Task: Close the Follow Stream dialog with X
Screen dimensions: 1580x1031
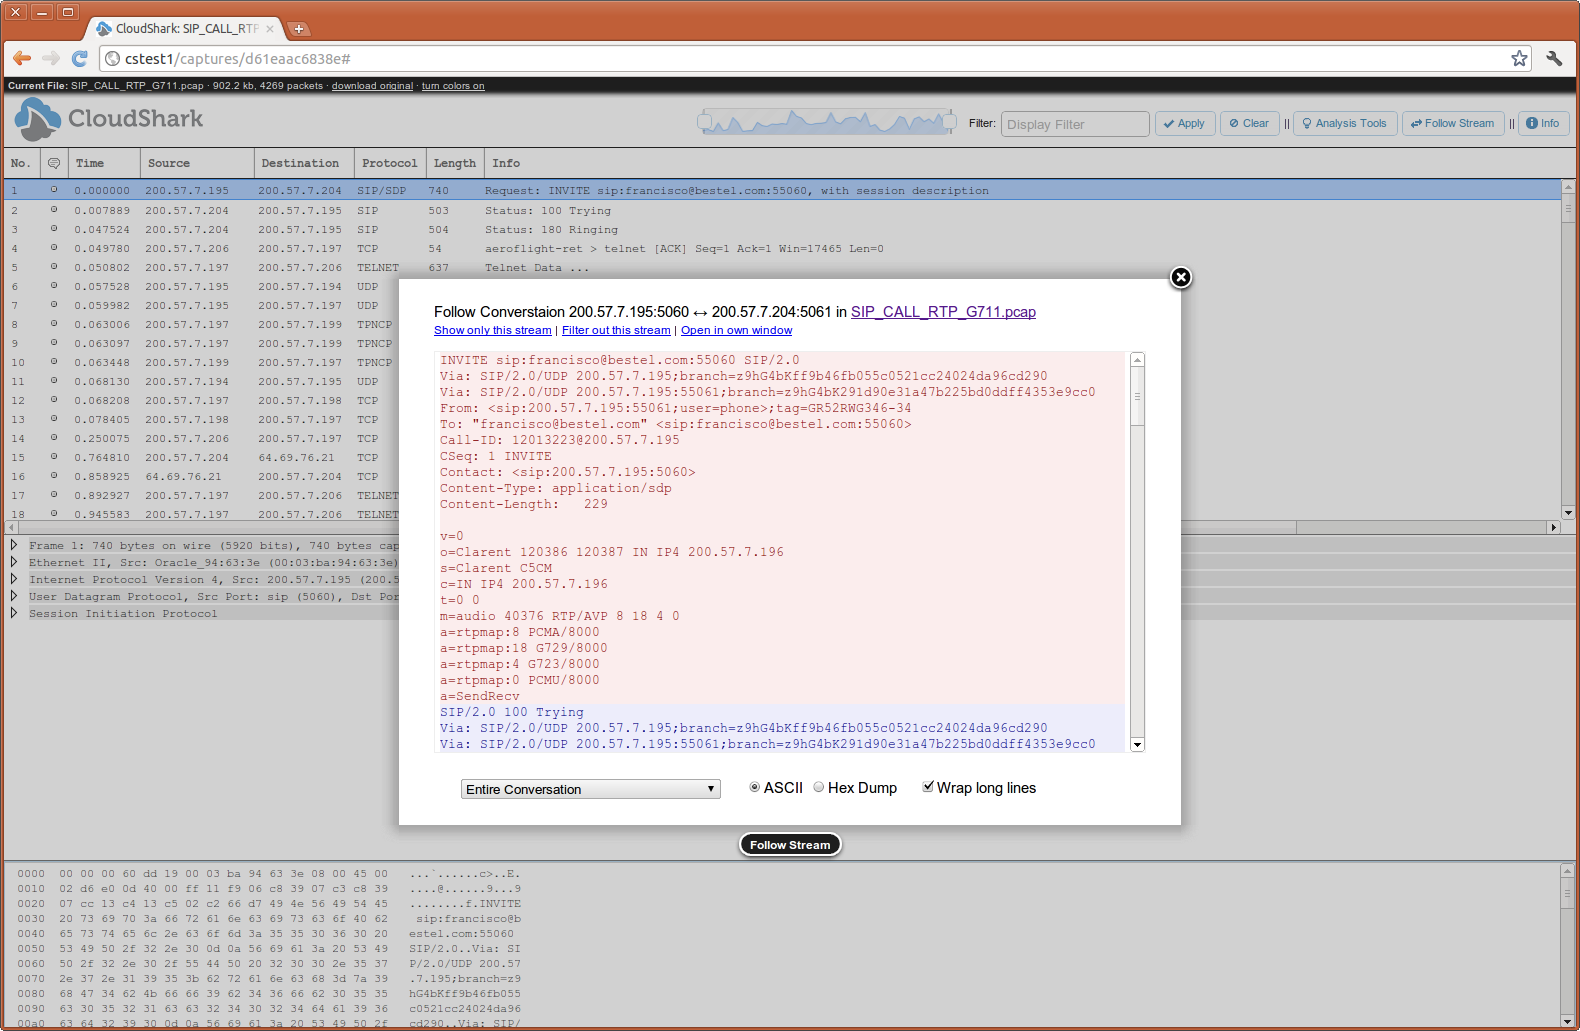Action: coord(1181,277)
